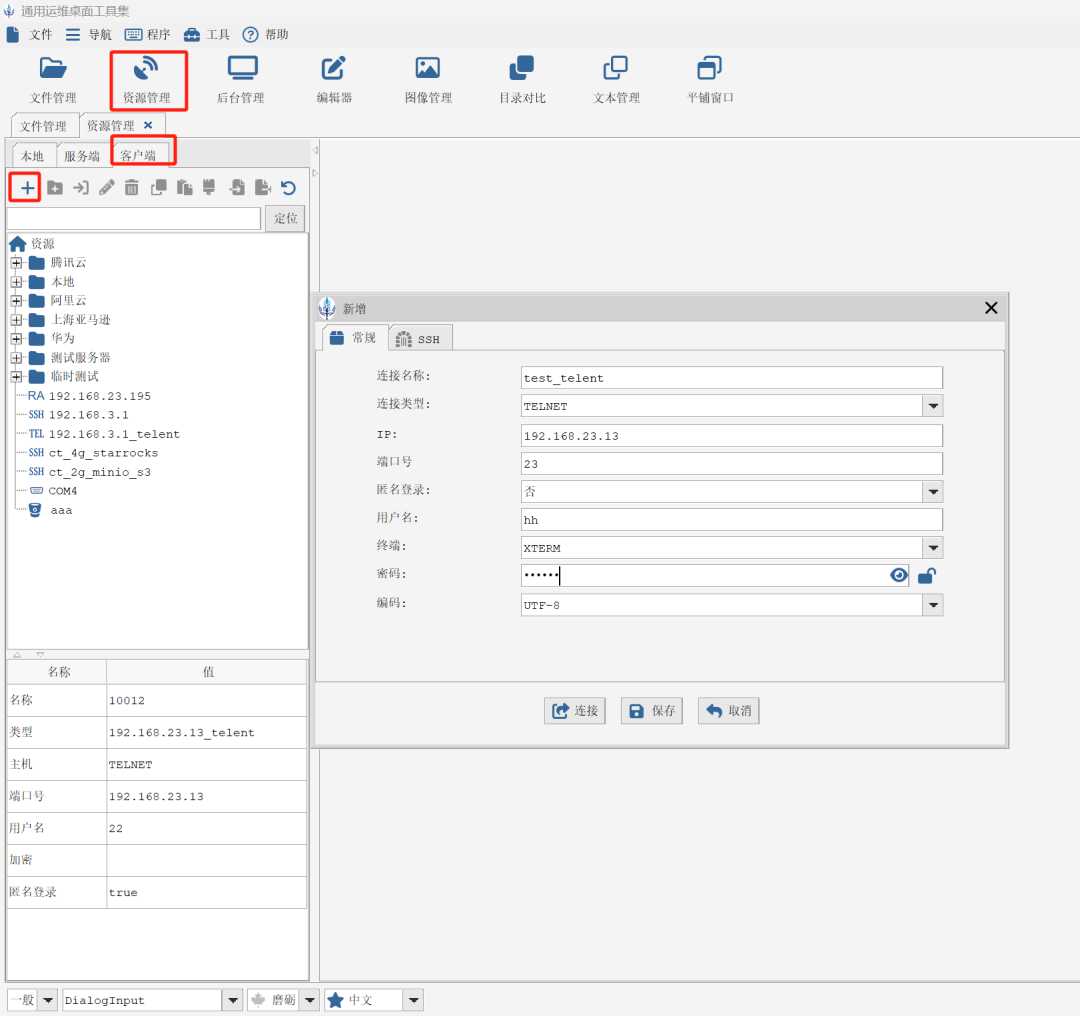Click the 资源 home root icon

[18, 244]
